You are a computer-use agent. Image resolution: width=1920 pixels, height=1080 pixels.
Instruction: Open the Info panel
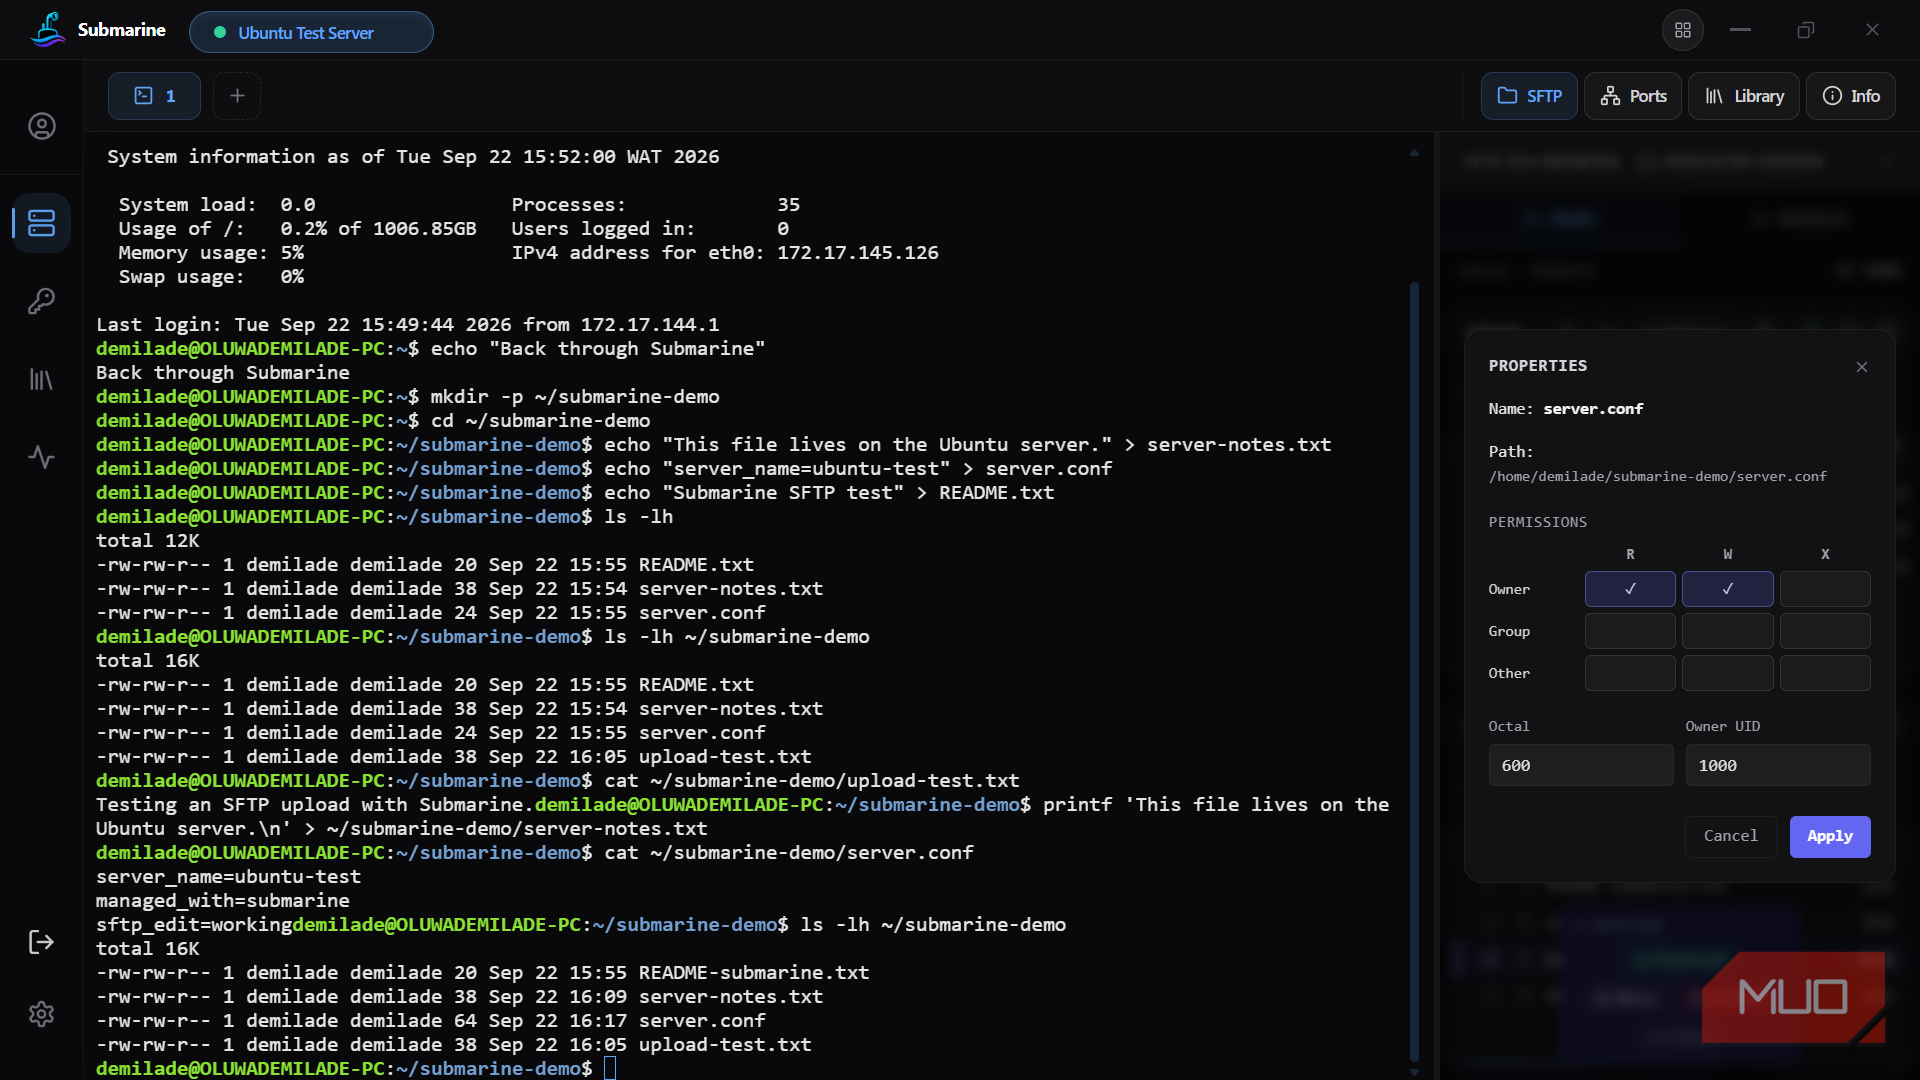click(1851, 96)
